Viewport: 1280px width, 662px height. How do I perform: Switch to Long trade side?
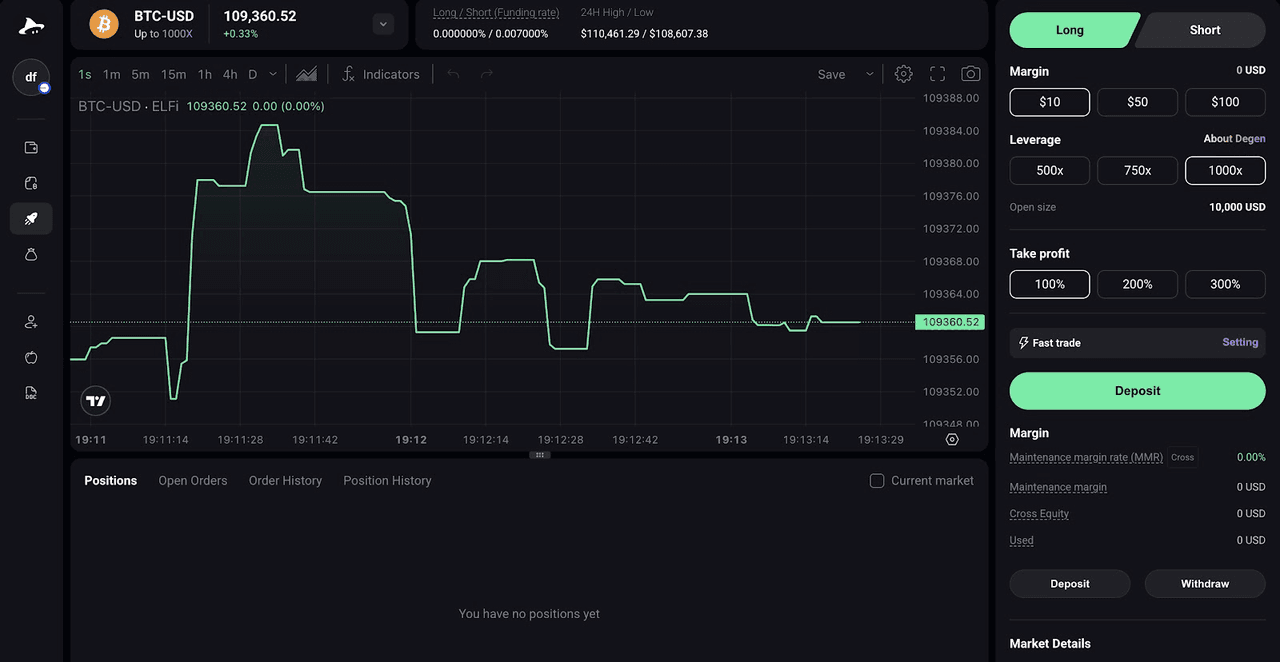pos(1074,30)
